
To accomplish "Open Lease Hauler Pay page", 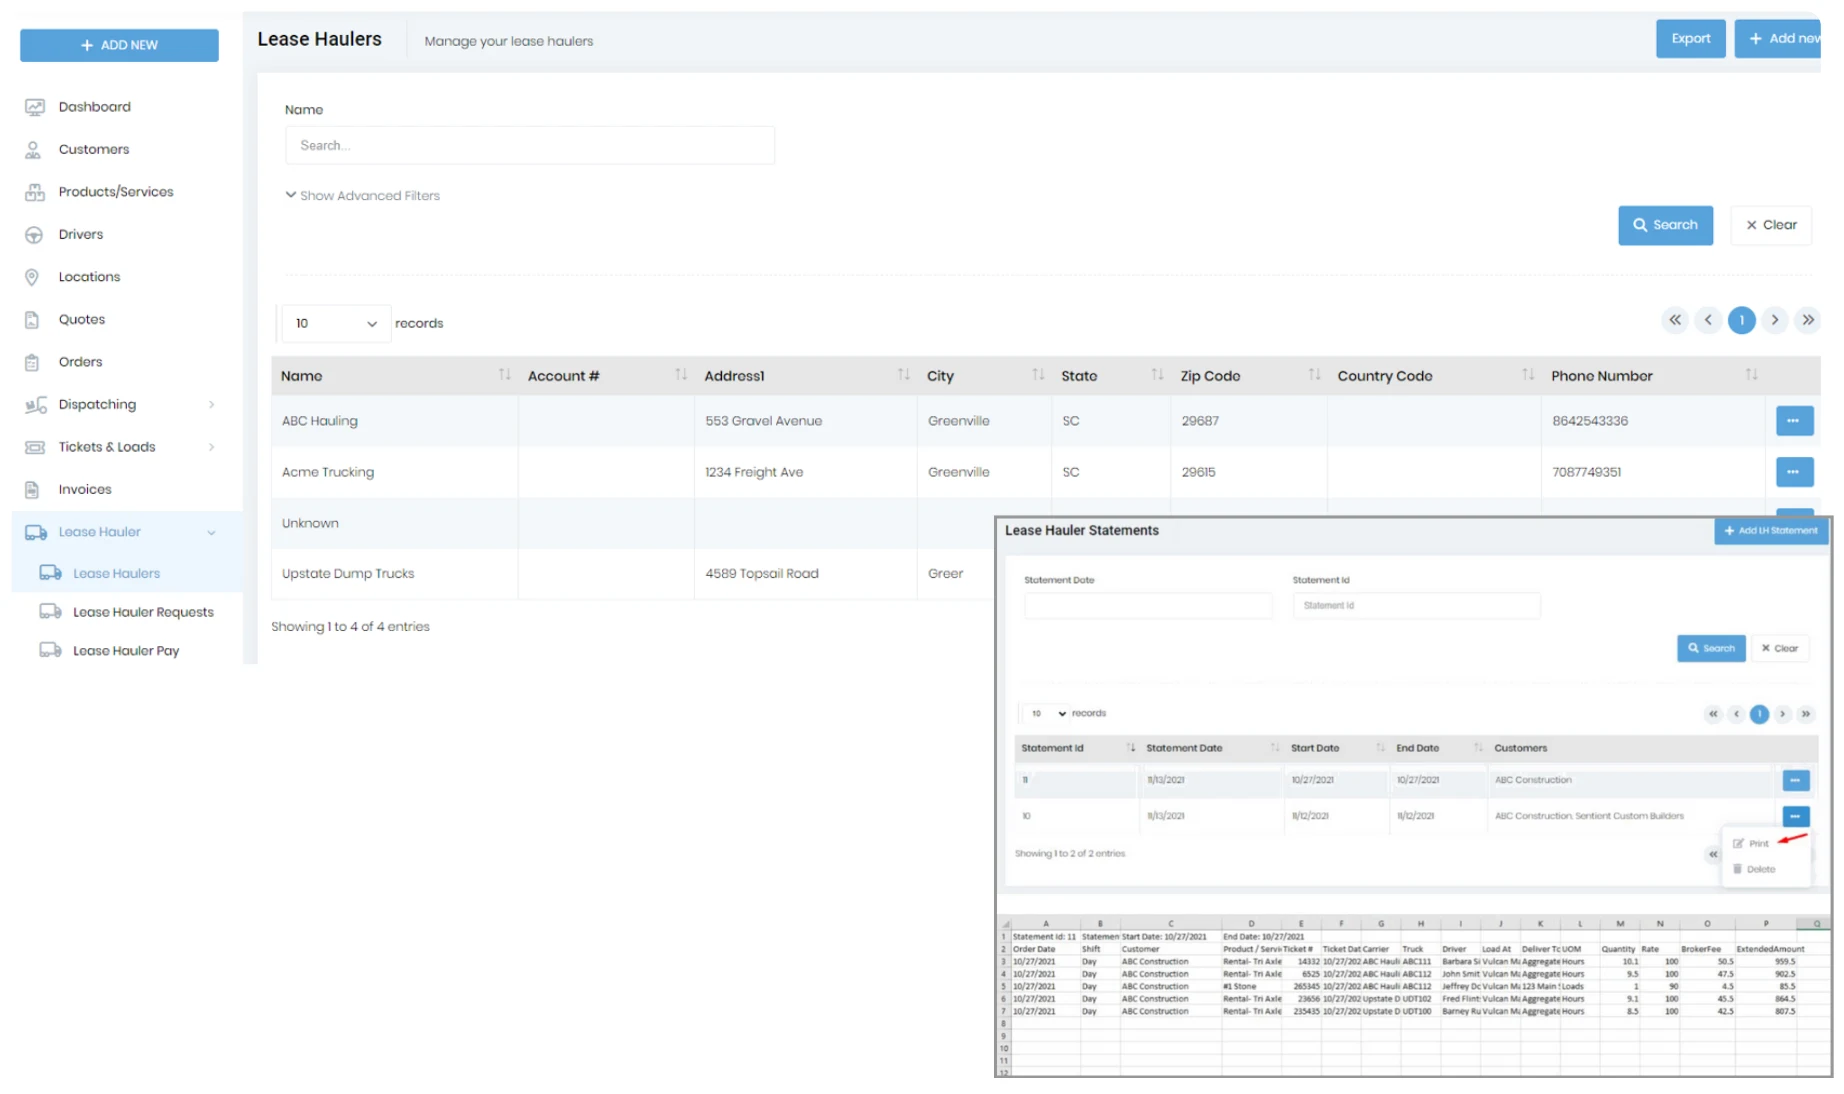I will click(126, 650).
